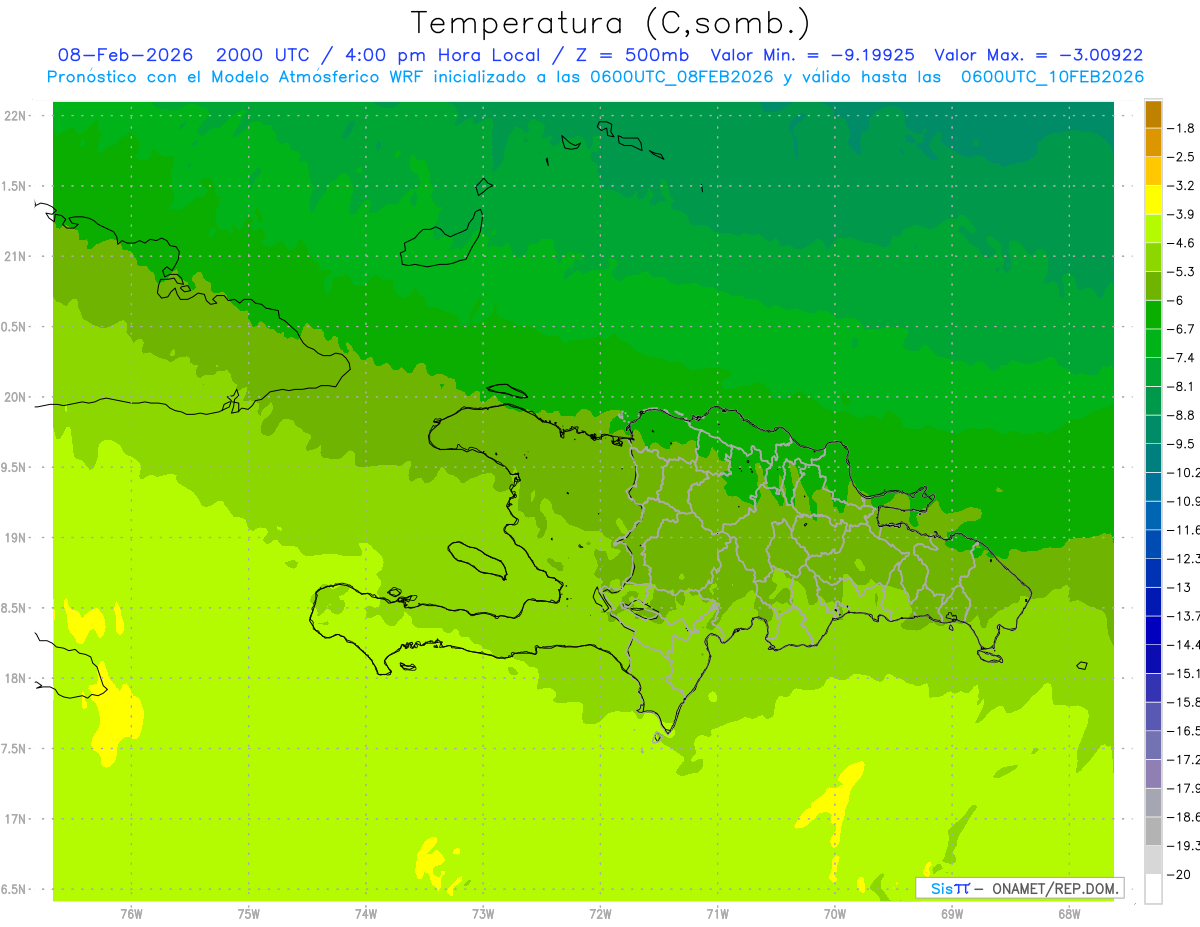Click the dark orange swatch above -1.8
The image size is (1200, 927).
coord(1153,114)
